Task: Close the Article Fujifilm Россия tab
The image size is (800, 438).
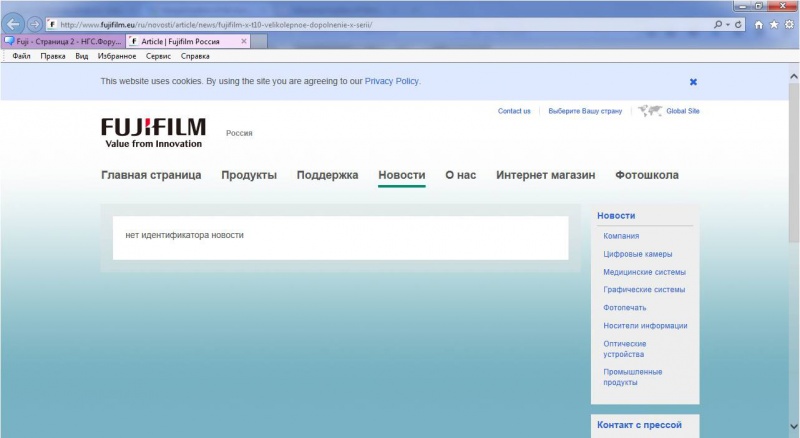Action: tap(244, 41)
